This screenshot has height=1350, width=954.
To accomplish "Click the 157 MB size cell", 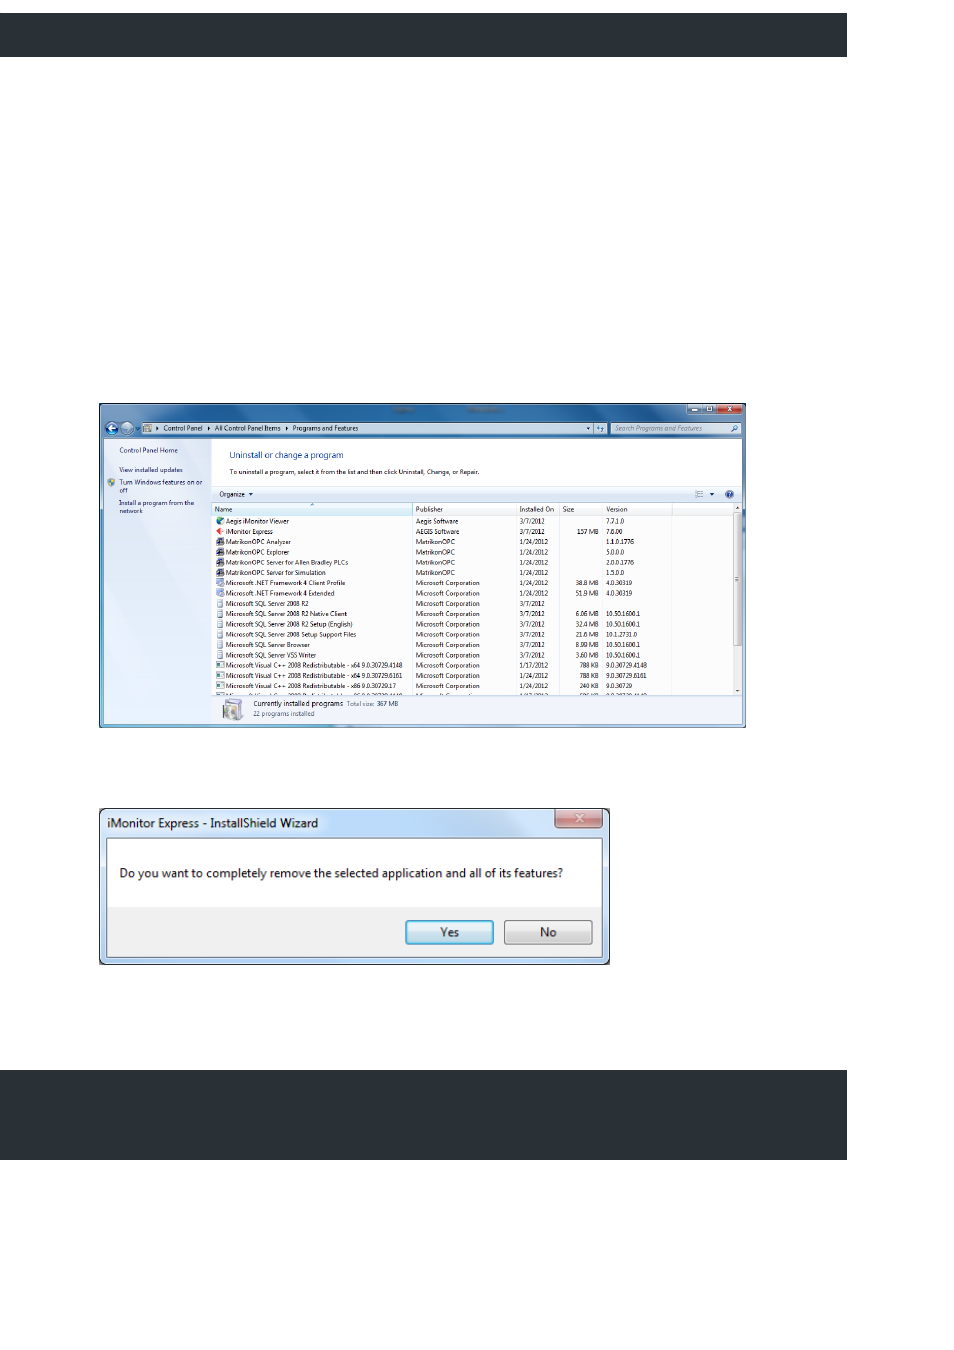I will [587, 531].
